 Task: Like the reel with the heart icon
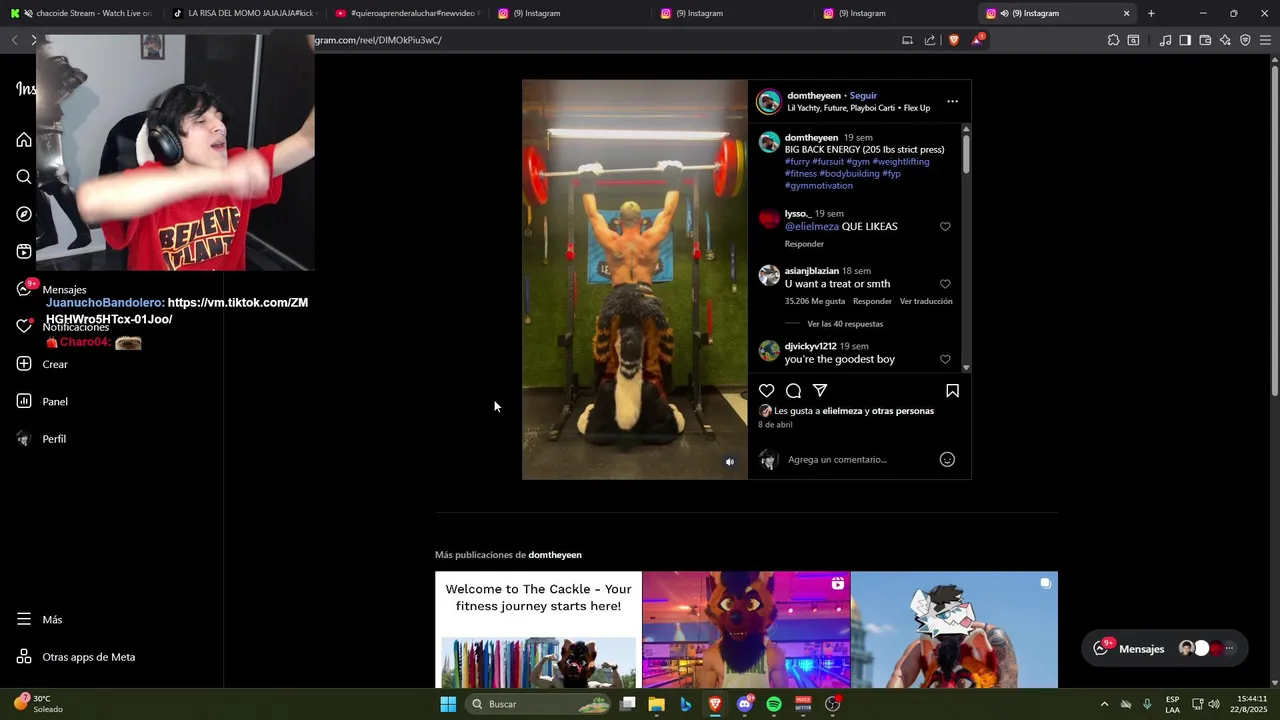[766, 391]
